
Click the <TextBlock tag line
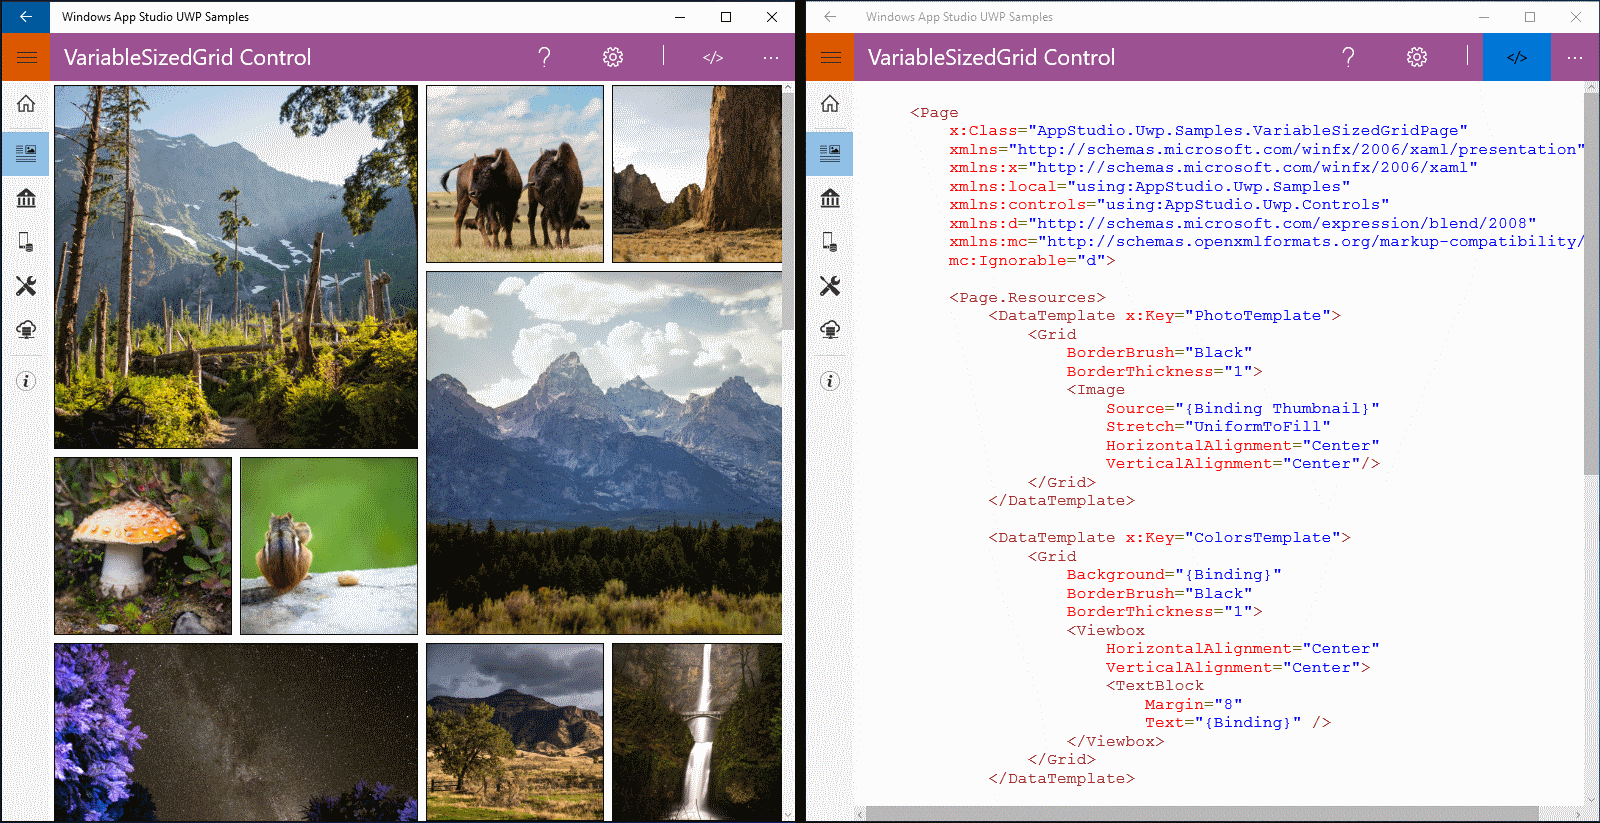click(1155, 686)
